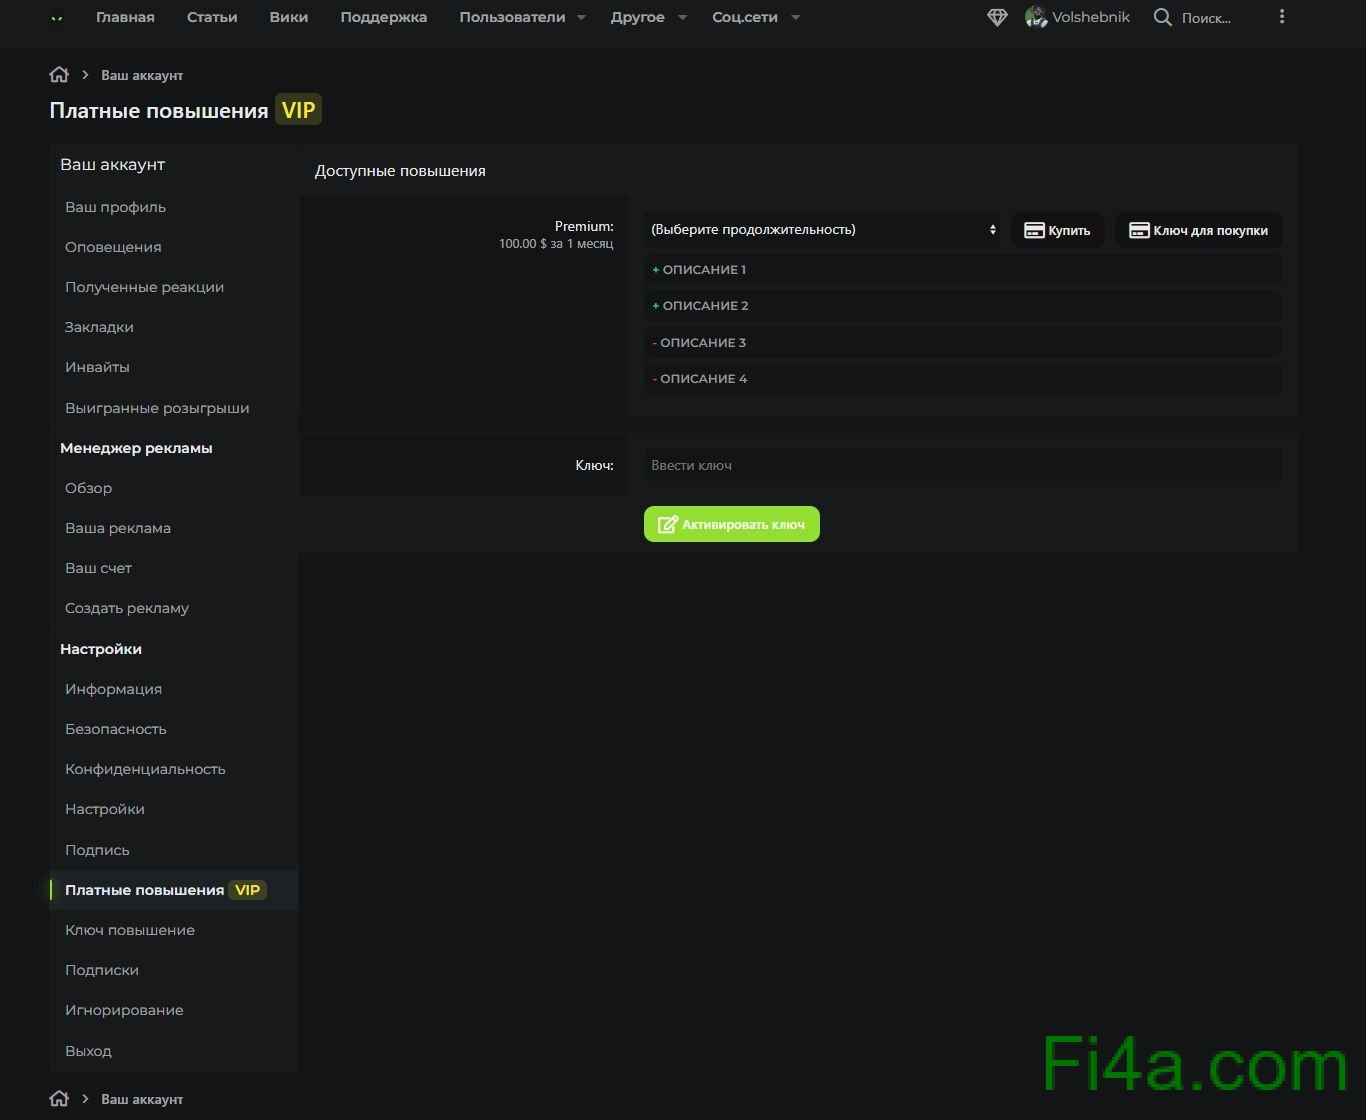Open the Volshebnik user avatar menu
This screenshot has height=1120, width=1366.
(x=1036, y=18)
